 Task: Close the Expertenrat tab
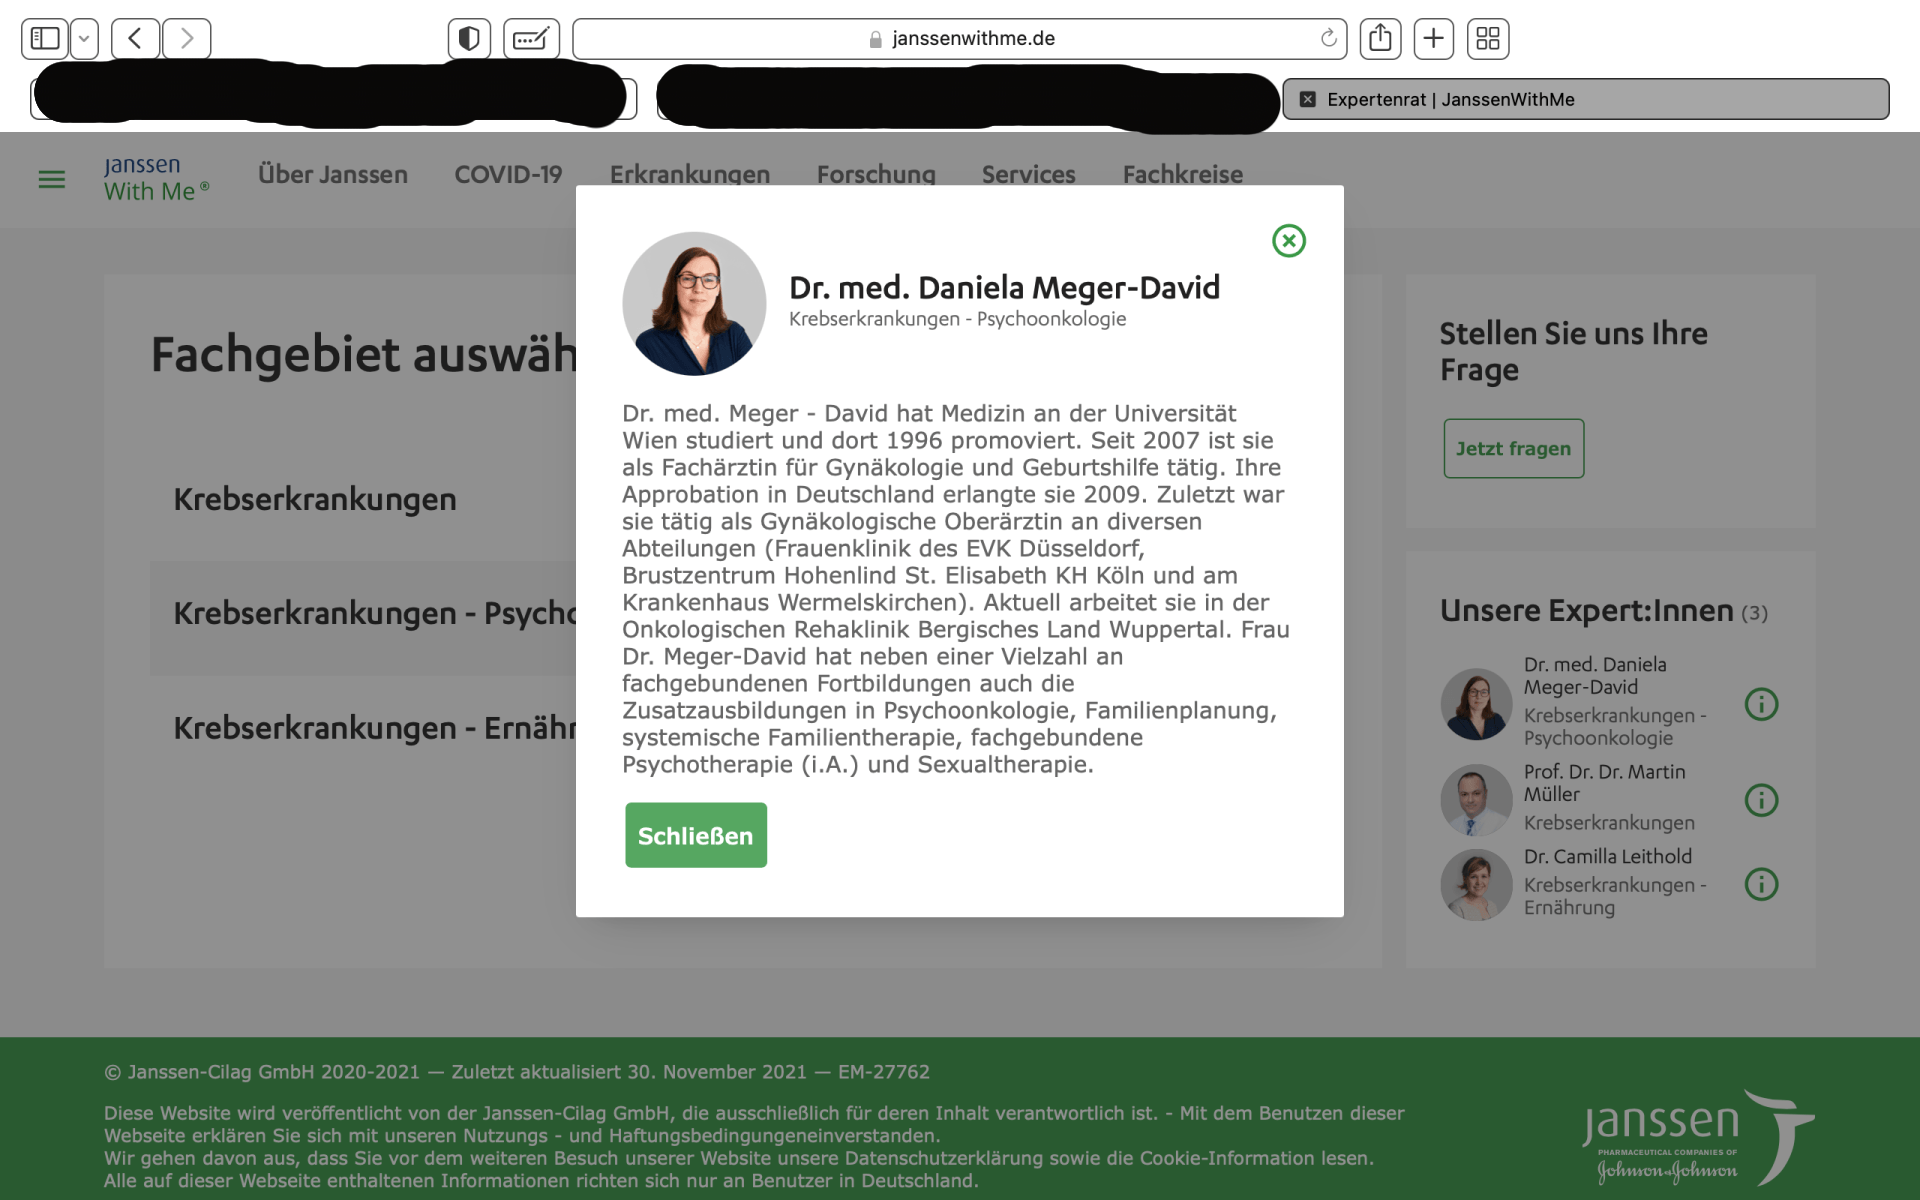(x=1307, y=99)
